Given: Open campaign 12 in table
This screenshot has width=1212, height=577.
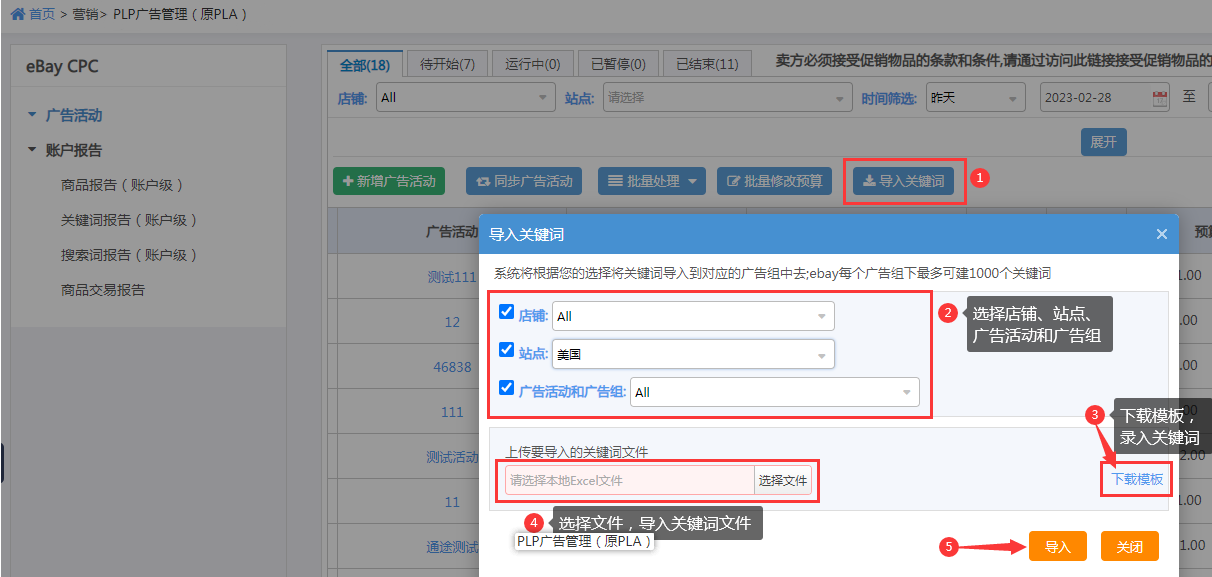Looking at the screenshot, I should [x=453, y=322].
